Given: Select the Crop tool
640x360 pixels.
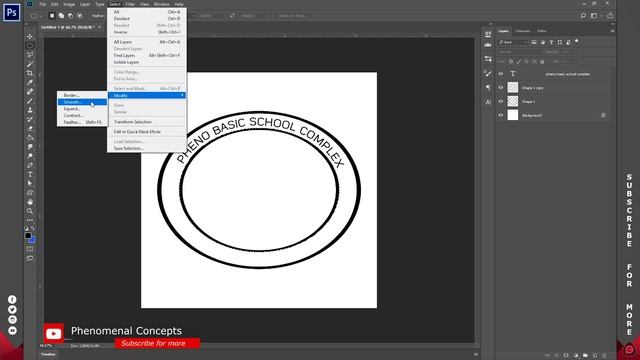Looking at the screenshot, I should click(x=30, y=73).
